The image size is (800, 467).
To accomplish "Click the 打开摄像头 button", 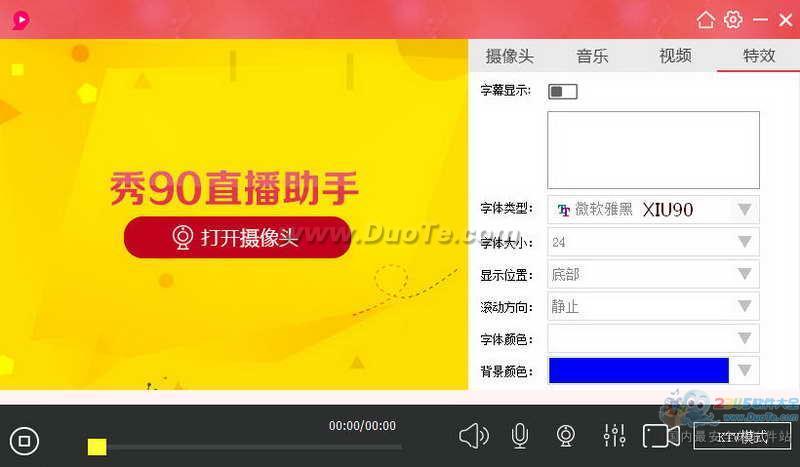I will 237,238.
